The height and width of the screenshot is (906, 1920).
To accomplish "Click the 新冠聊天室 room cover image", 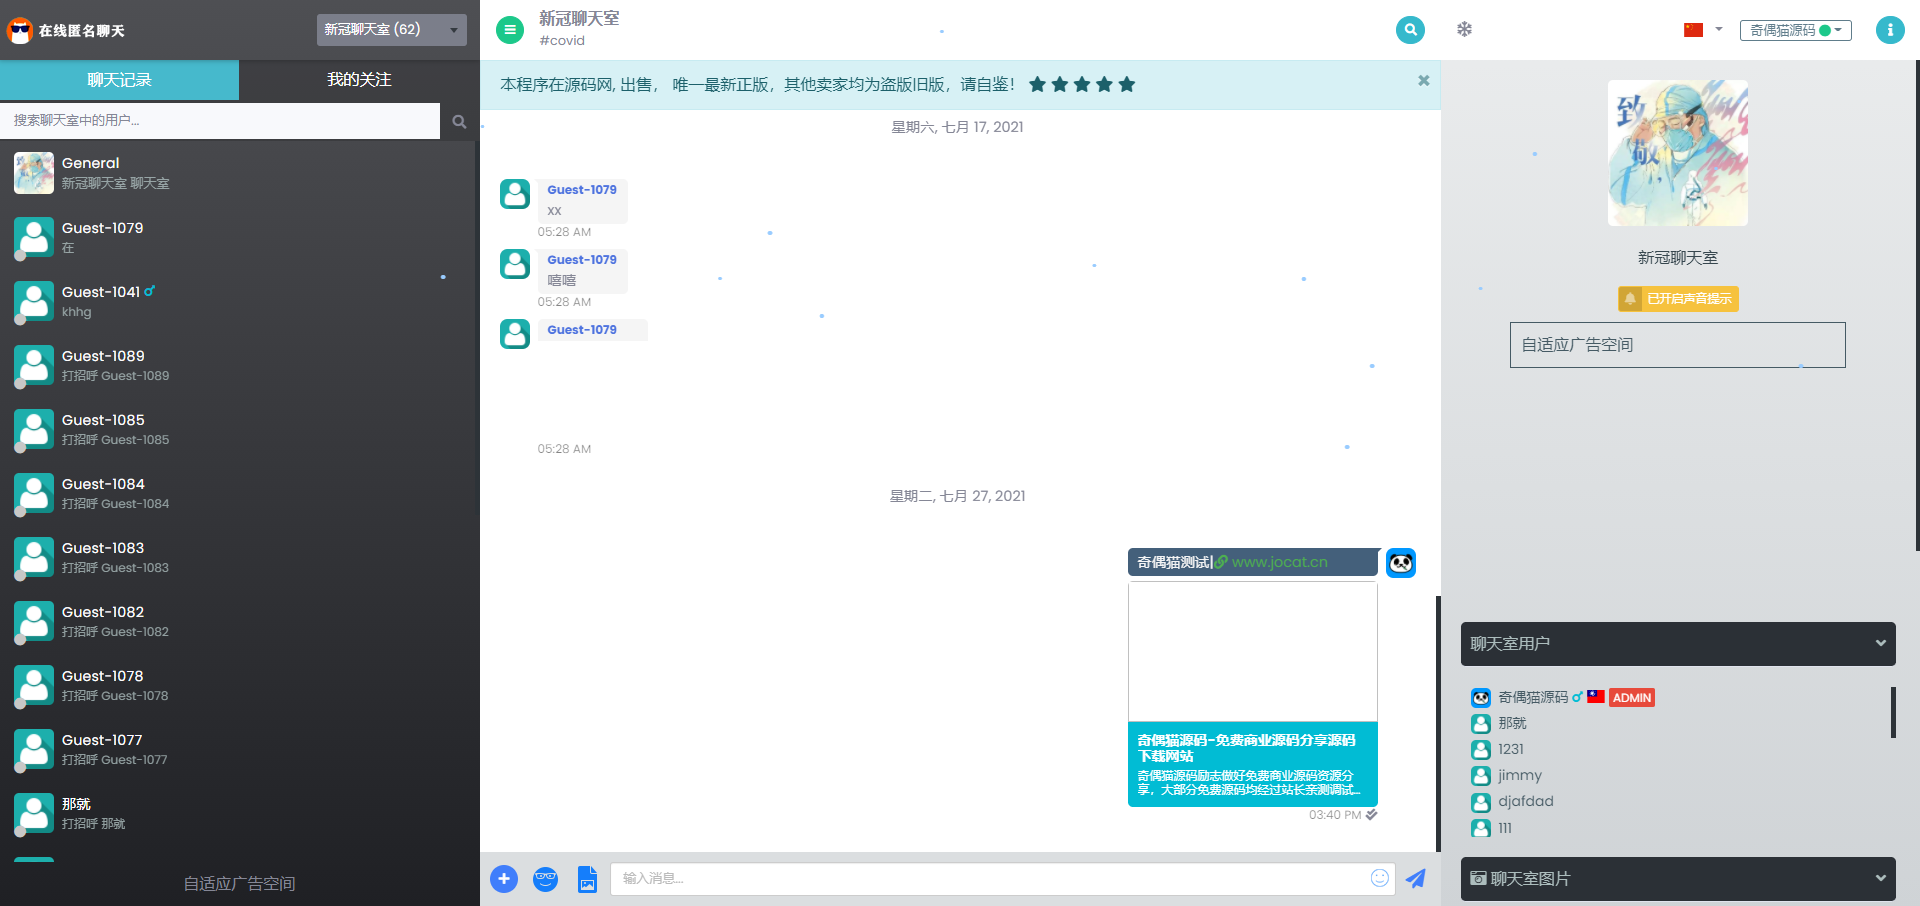I will [1678, 153].
